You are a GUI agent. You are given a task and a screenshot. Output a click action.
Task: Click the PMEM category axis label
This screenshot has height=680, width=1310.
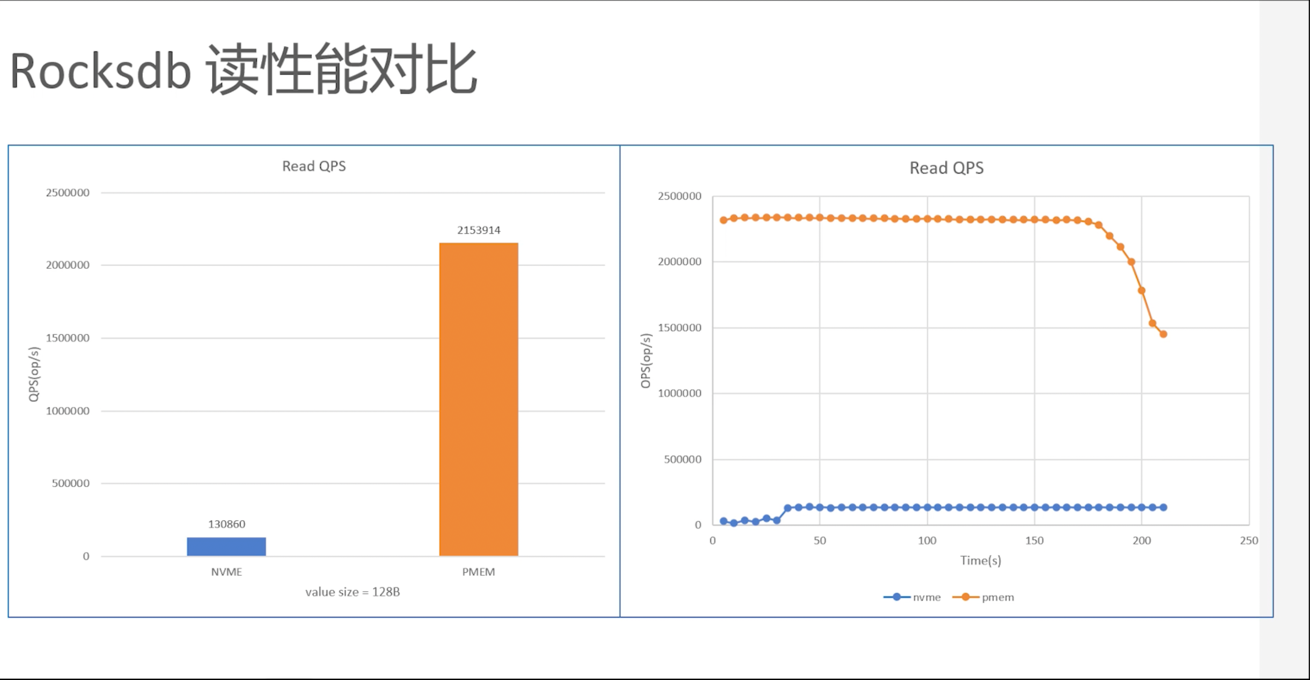479,572
